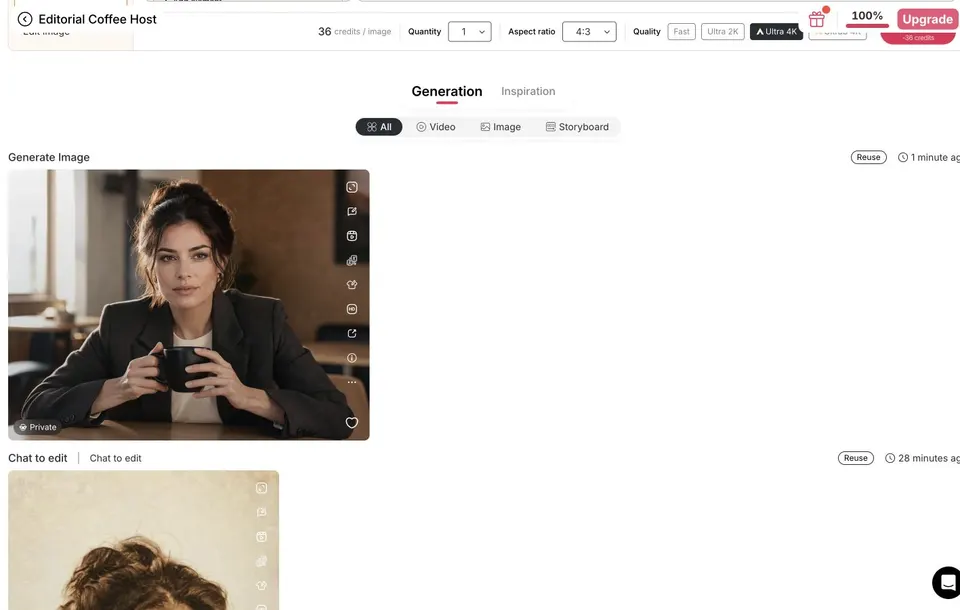Filter generations by Video
Viewport: 960px width, 610px height.
436,127
